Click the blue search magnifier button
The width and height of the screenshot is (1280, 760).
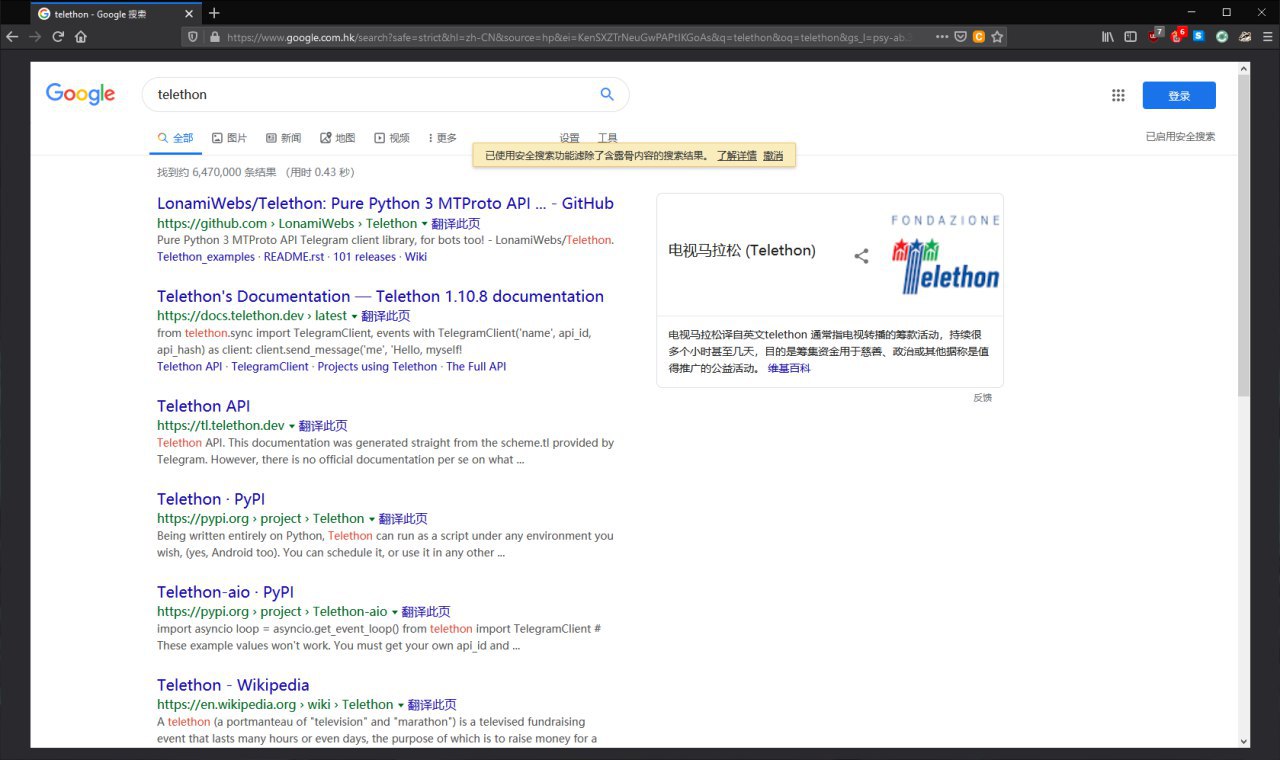click(x=607, y=94)
